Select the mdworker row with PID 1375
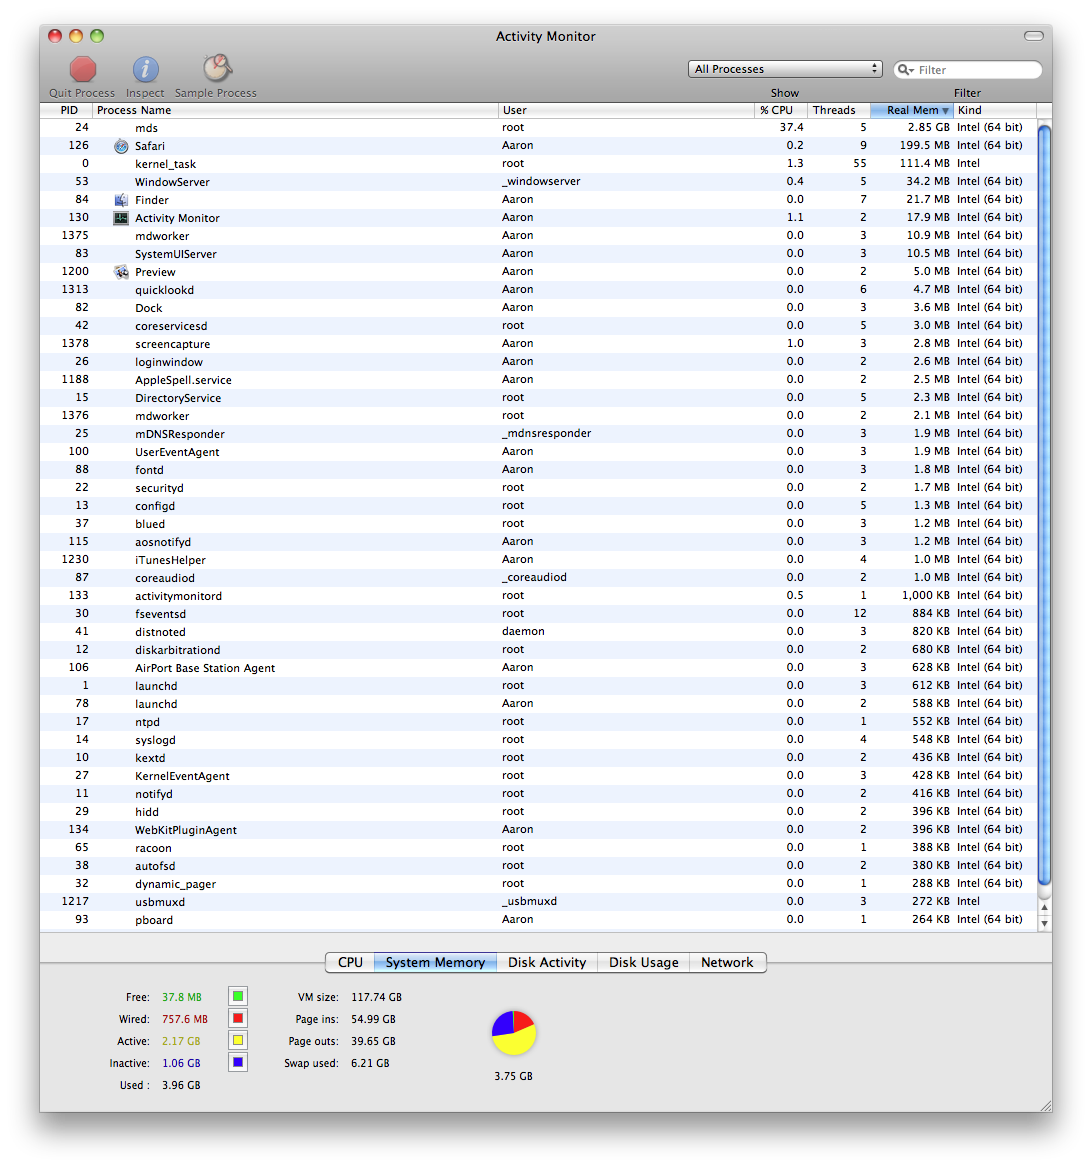This screenshot has height=1167, width=1092. (538, 236)
